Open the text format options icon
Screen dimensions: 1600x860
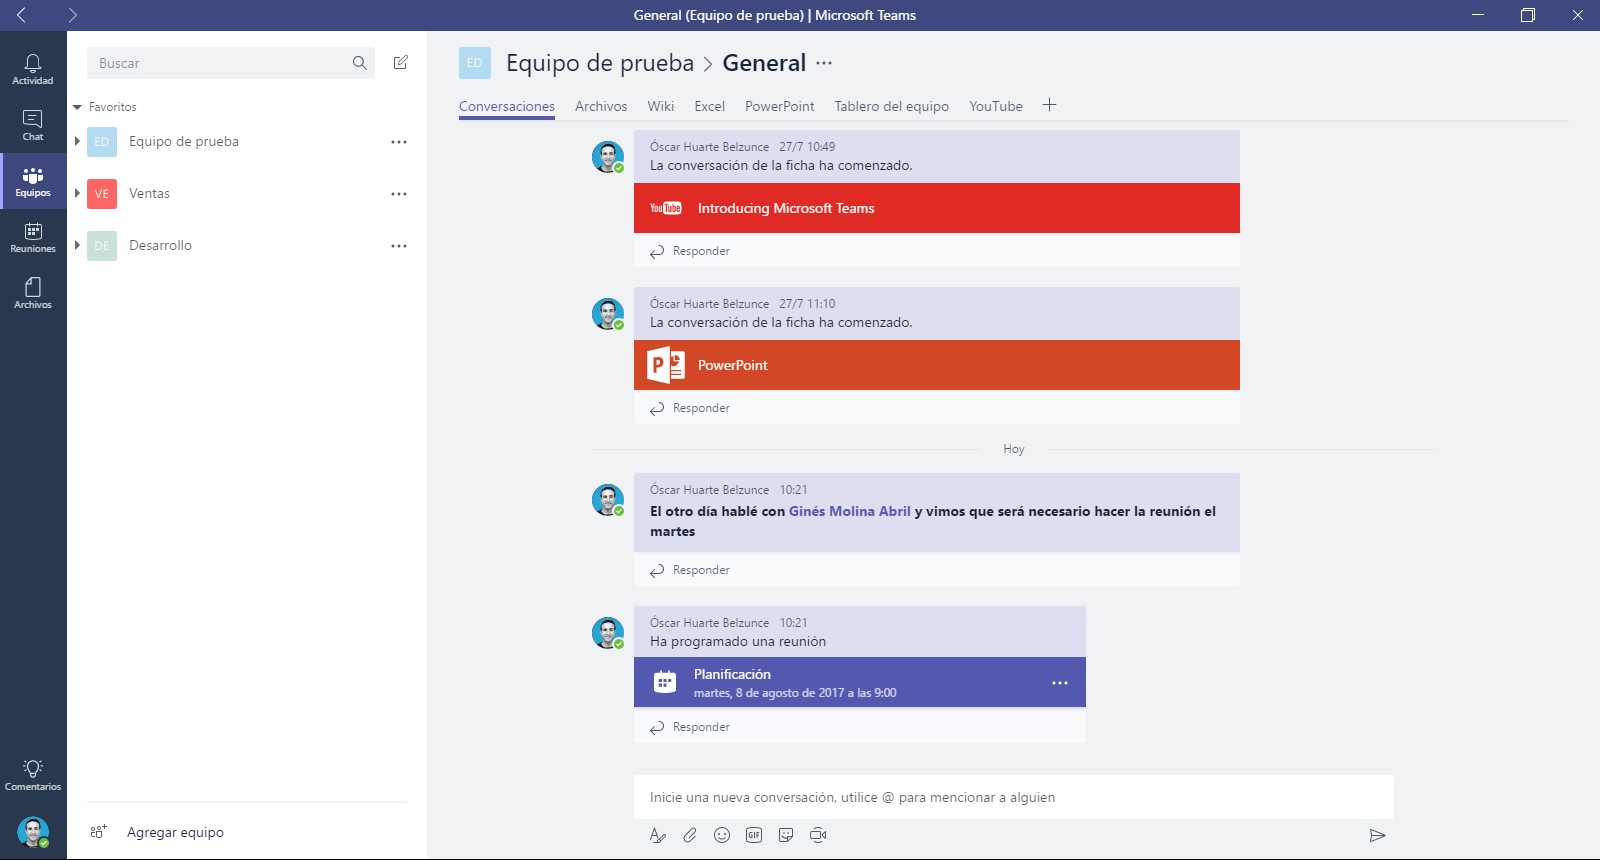click(657, 835)
